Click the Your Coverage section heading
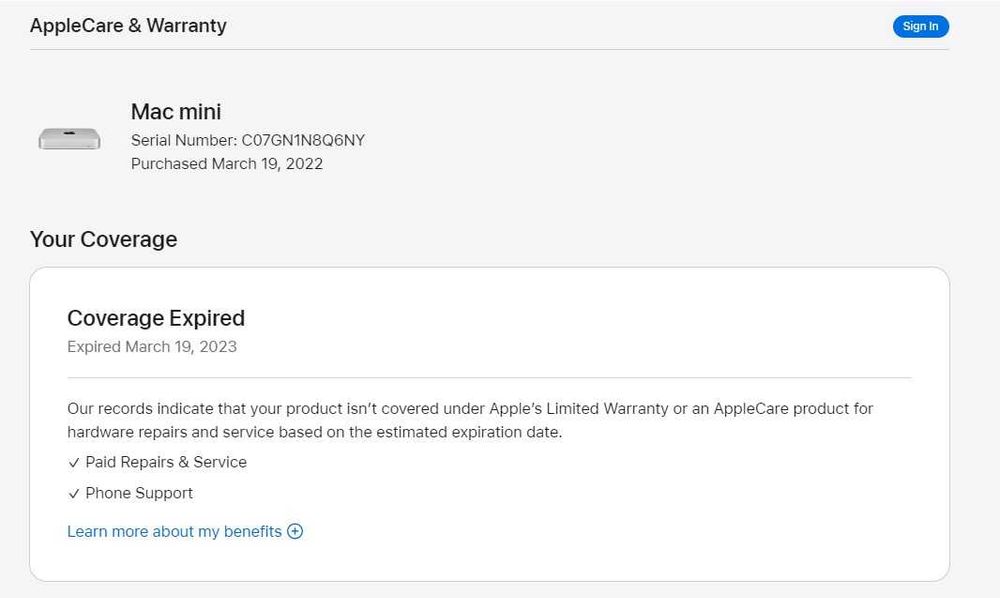Viewport: 1000px width, 598px height. click(103, 240)
